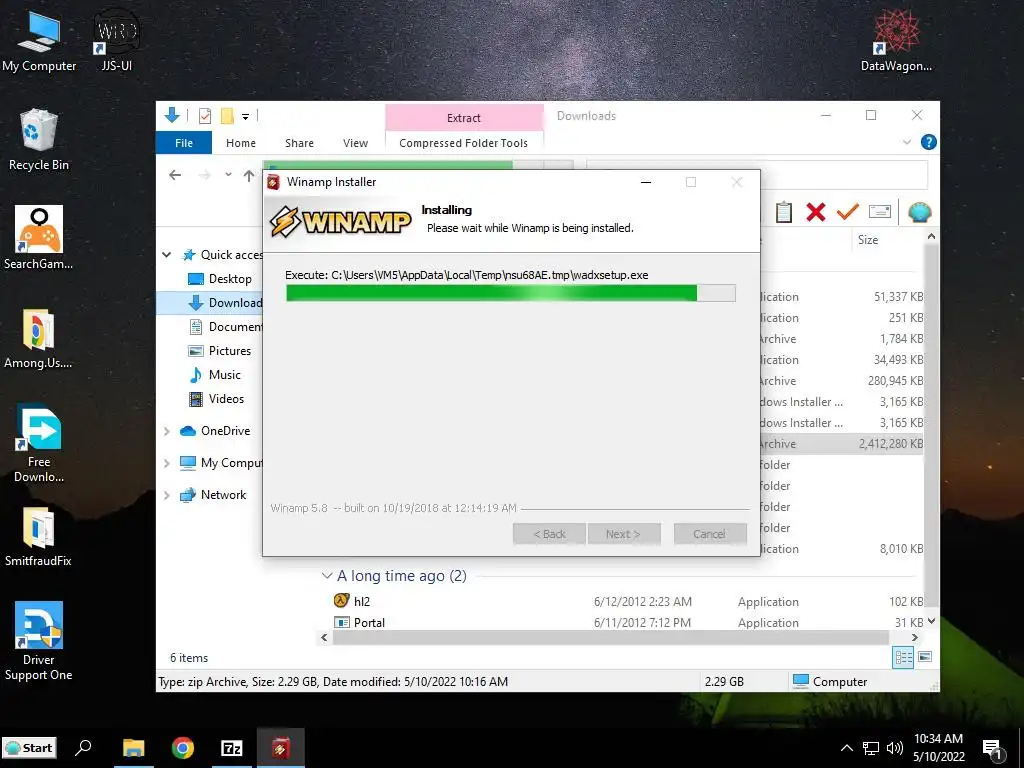Viewport: 1024px width, 768px height.
Task: Switch to the Home ribbon tab
Action: click(241, 143)
